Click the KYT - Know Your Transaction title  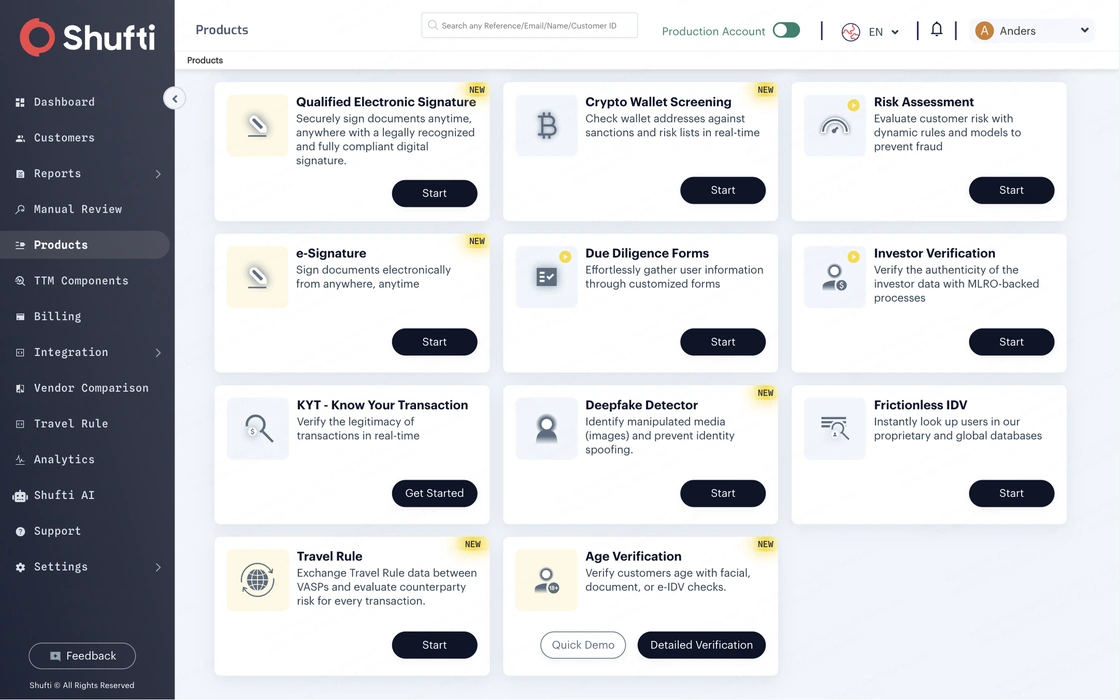(382, 405)
